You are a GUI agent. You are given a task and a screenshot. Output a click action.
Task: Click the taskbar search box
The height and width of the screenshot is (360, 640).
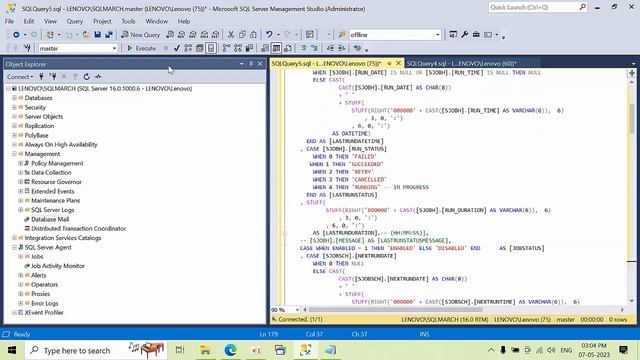point(95,350)
